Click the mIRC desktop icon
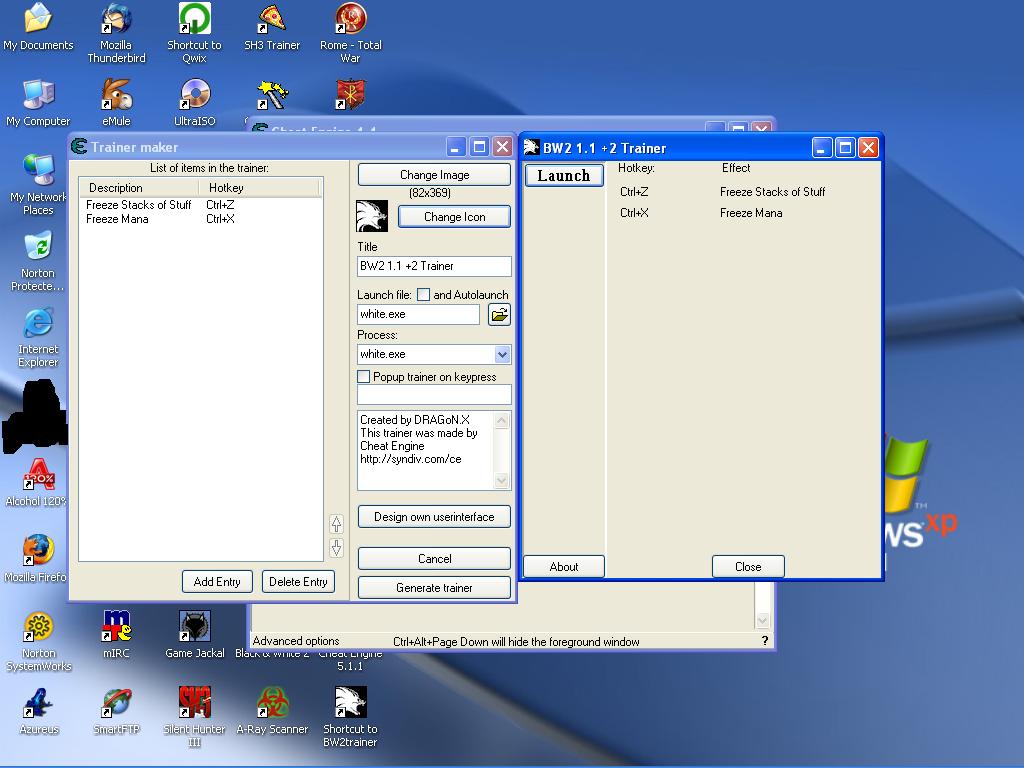This screenshot has height=768, width=1024. 116,627
